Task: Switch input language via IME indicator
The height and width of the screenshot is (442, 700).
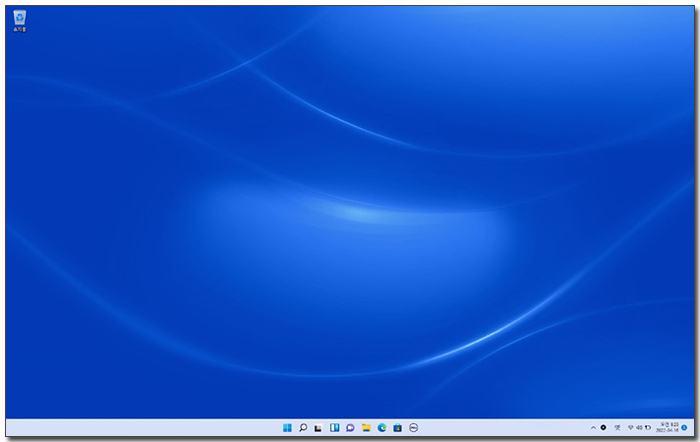Action: pos(617,428)
